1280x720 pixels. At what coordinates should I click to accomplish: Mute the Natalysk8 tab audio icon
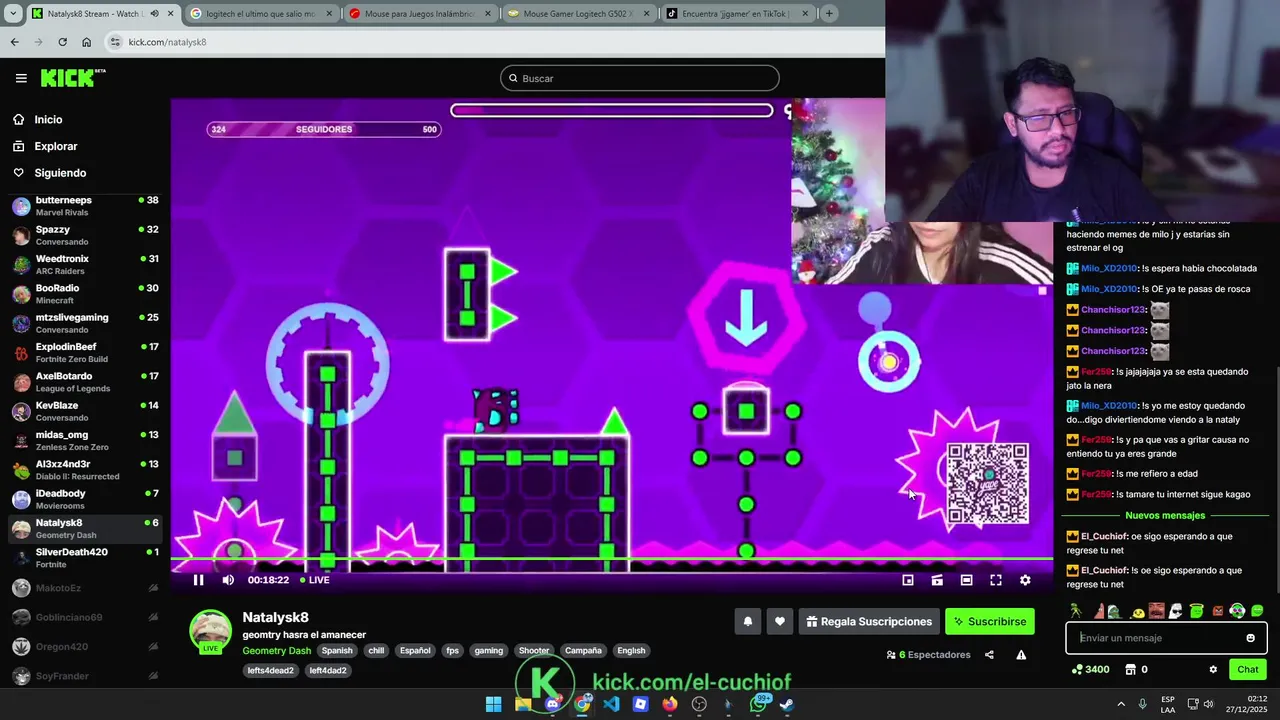click(x=154, y=14)
